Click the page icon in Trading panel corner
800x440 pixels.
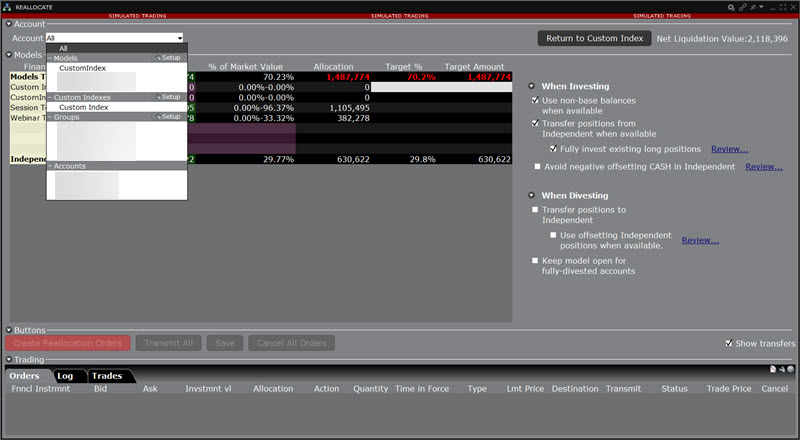[773, 369]
